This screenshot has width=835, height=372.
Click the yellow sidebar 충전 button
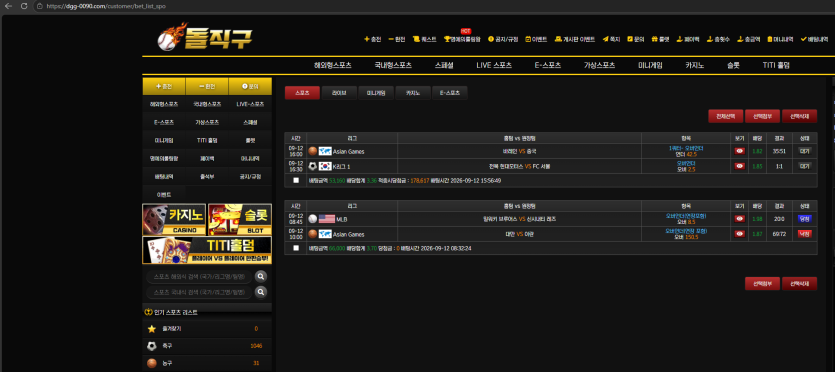point(164,86)
